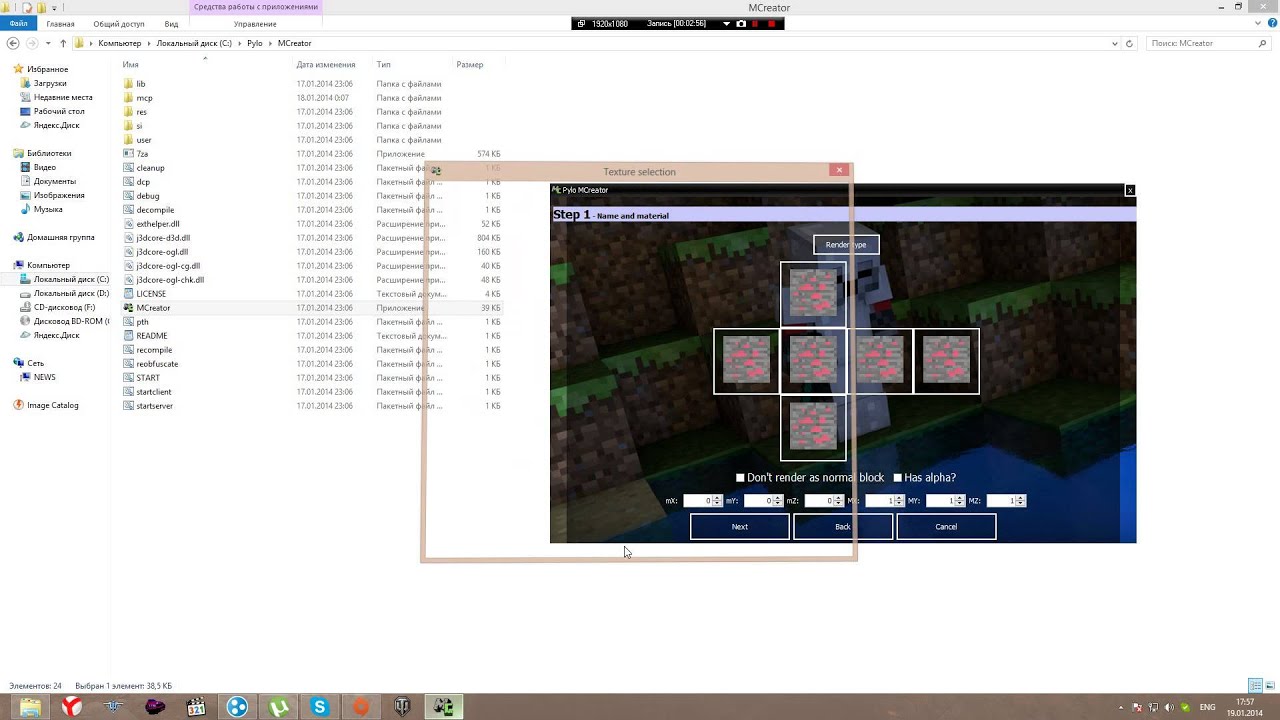Screen dimensions: 1280x720
Task: Click Back in MCreator wizard
Action: (x=843, y=527)
